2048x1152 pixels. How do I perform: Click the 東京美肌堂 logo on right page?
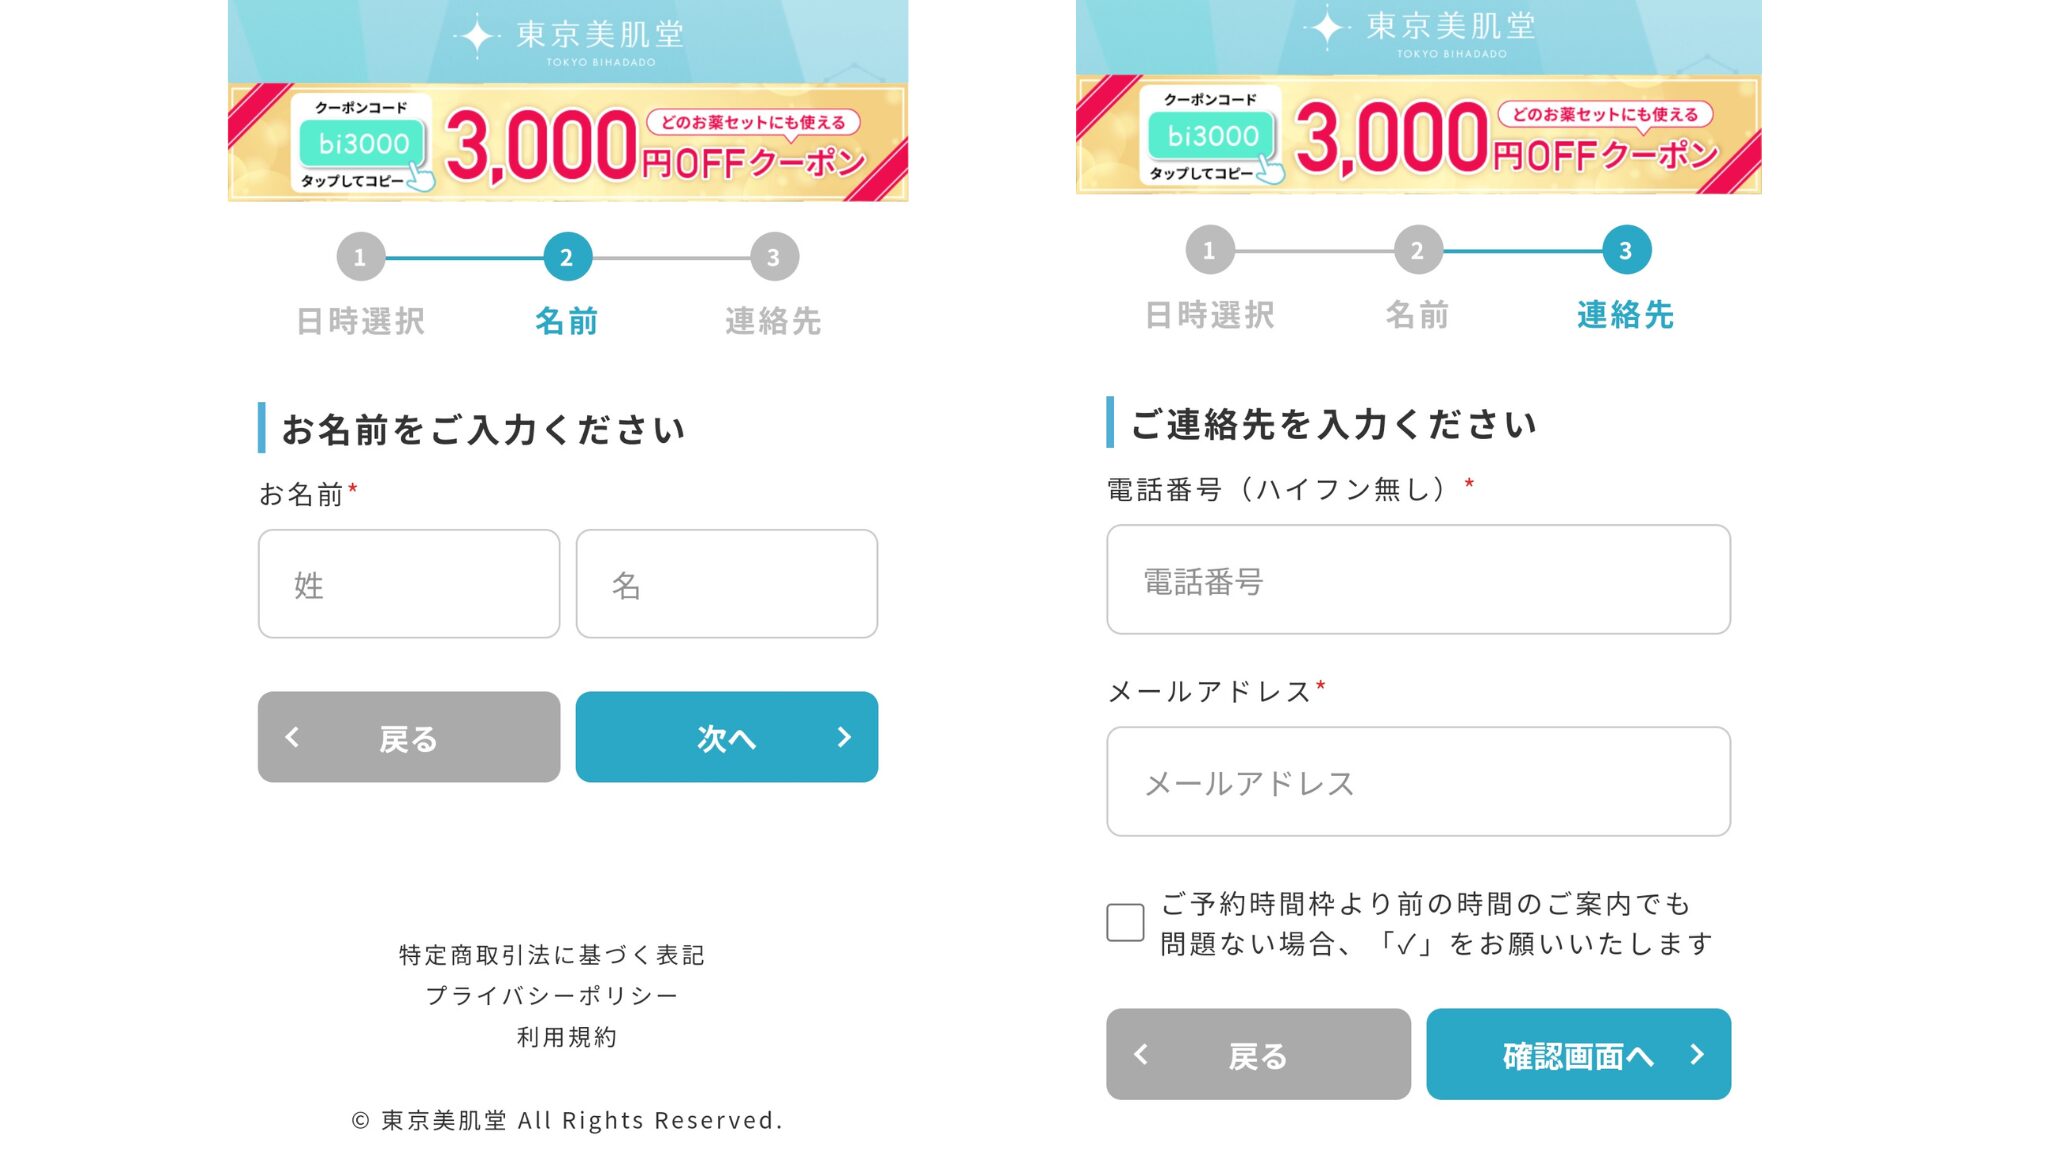pyautogui.click(x=1420, y=30)
